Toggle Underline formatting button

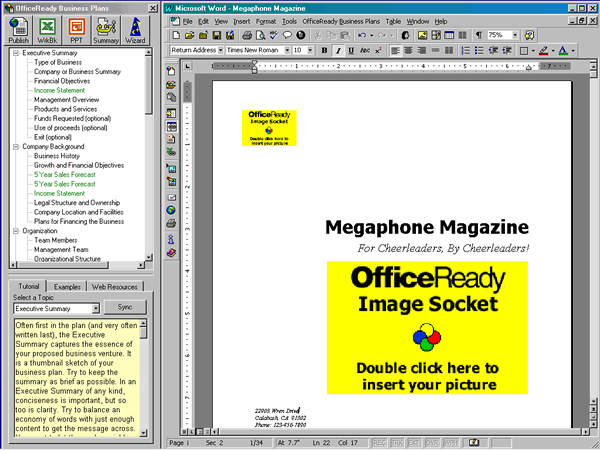pos(351,50)
